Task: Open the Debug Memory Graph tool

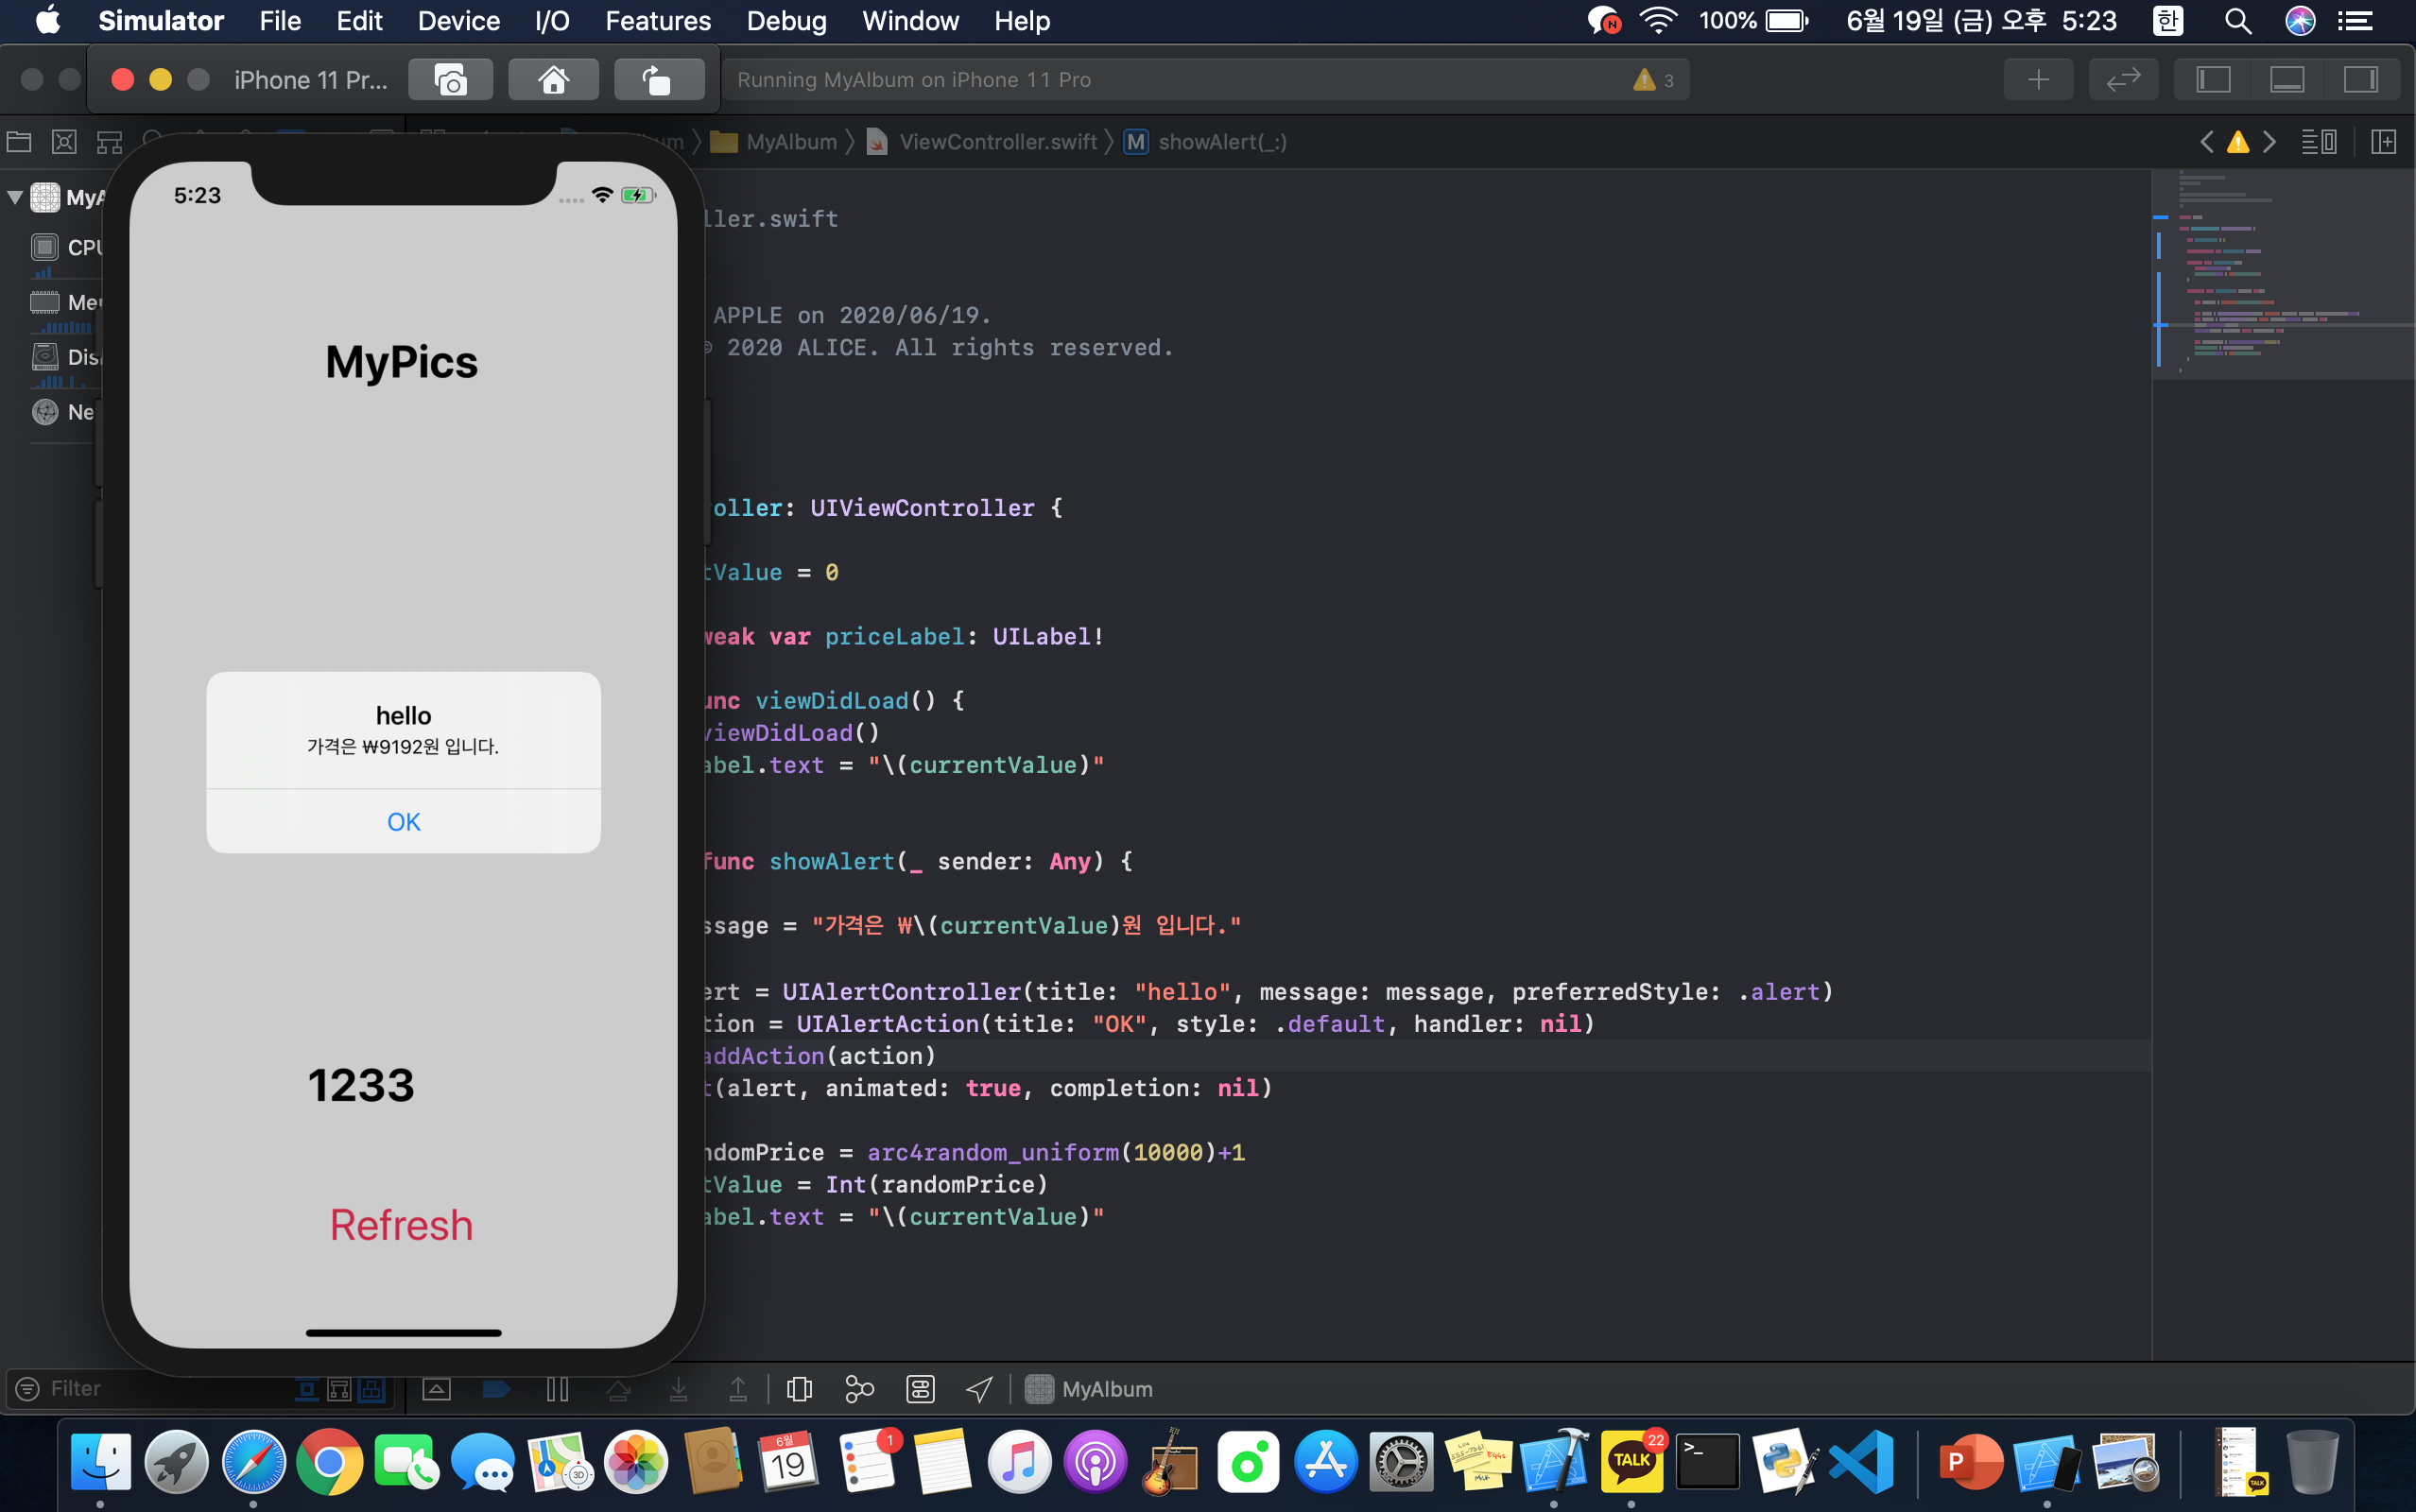Action: [859, 1389]
